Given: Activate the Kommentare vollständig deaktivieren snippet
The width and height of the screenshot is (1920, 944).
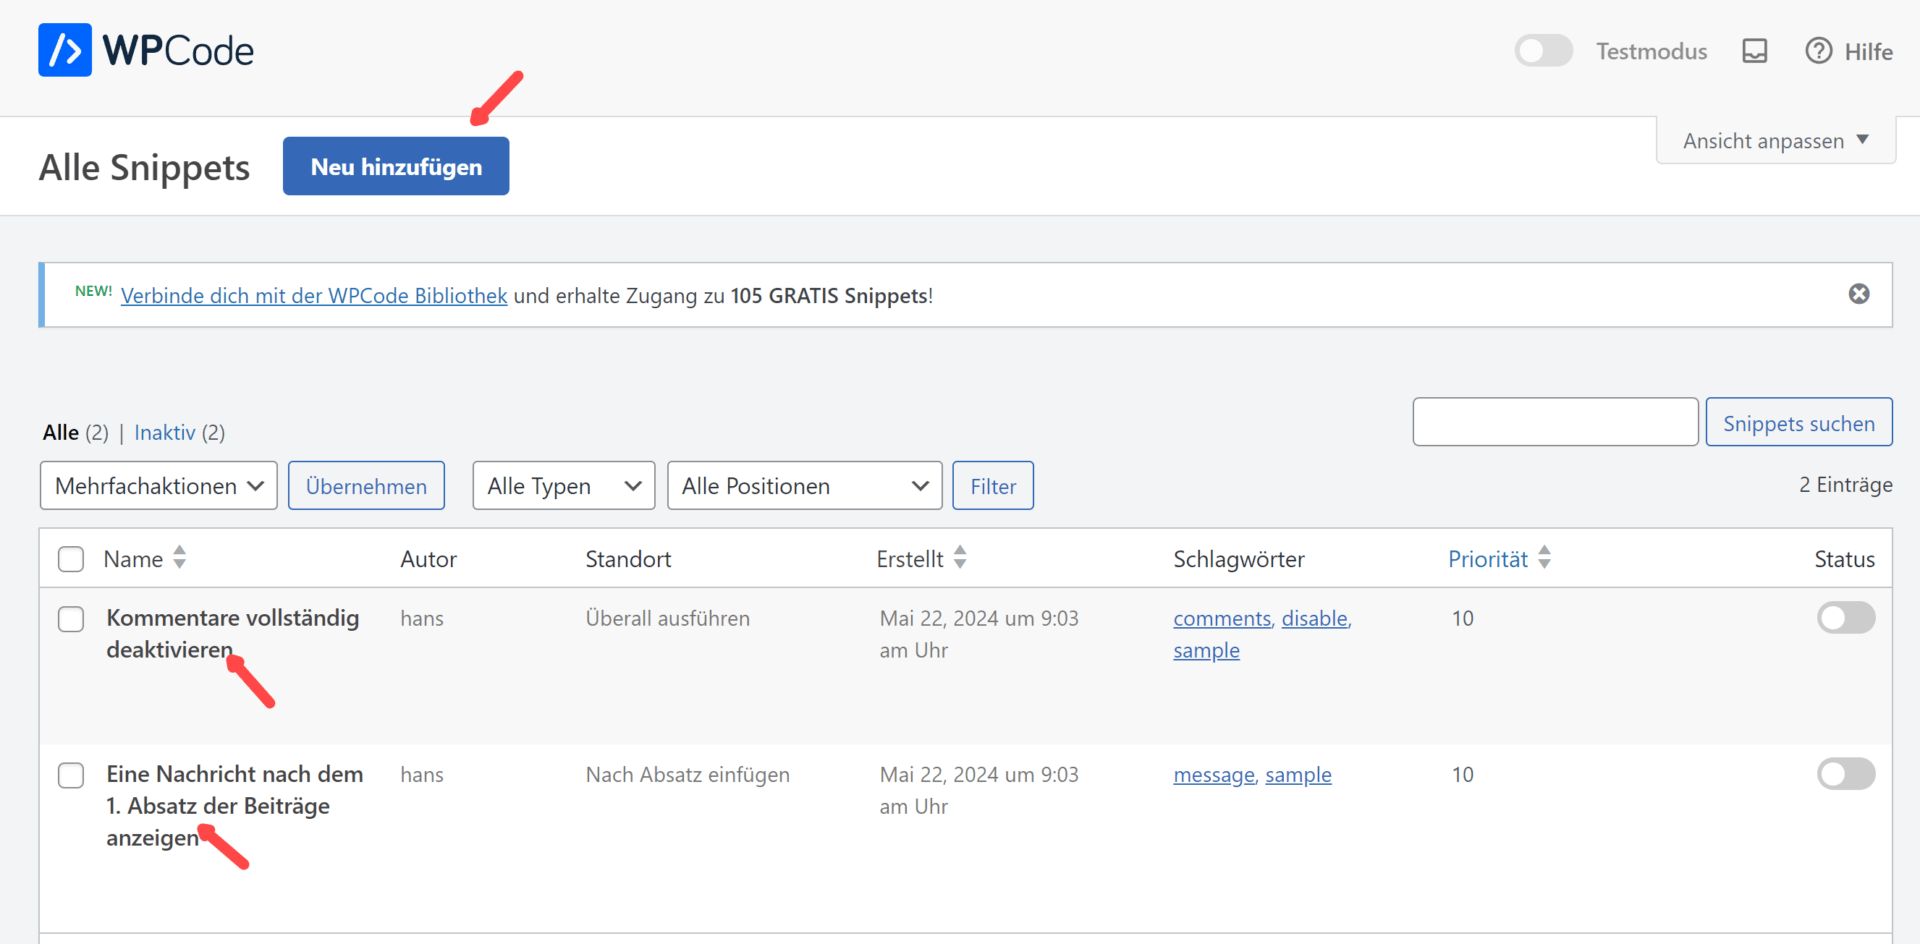Looking at the screenshot, I should coord(1845,618).
